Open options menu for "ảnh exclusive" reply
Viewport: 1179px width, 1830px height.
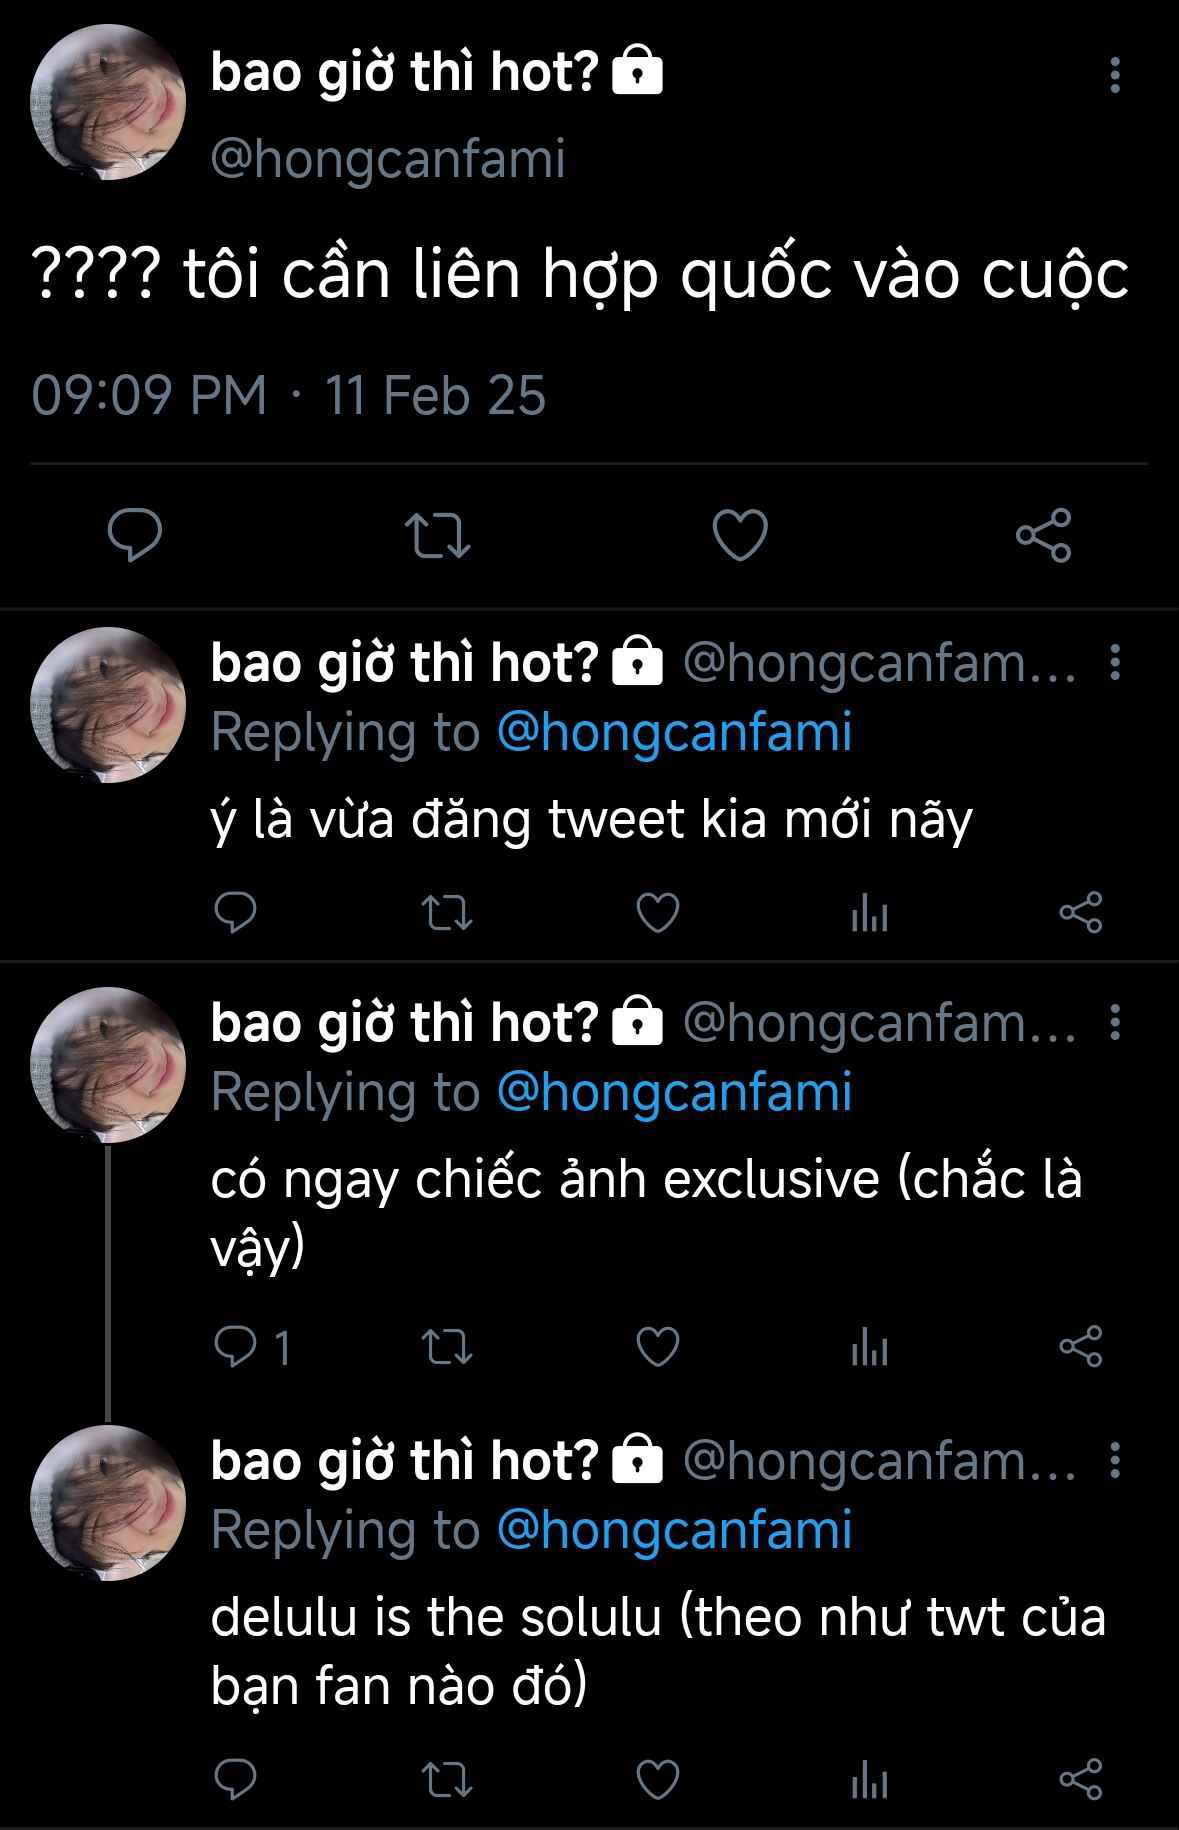pyautogui.click(x=1115, y=1022)
